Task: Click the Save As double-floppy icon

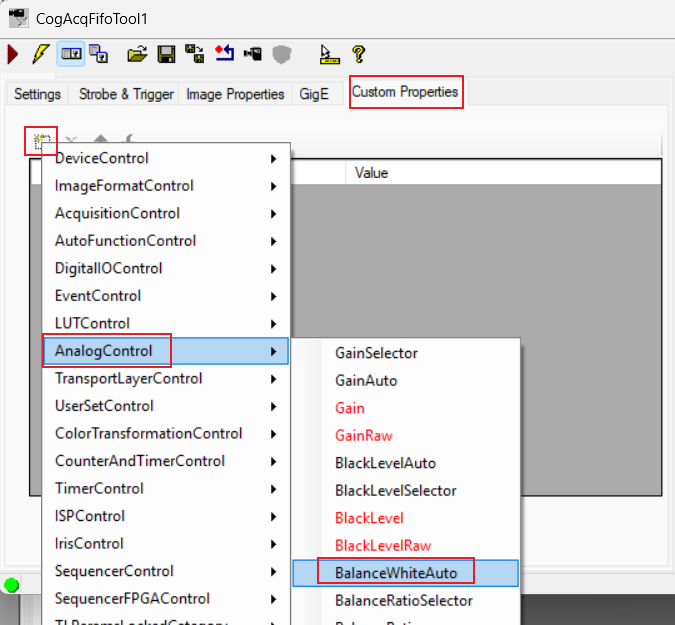Action: (x=195, y=54)
